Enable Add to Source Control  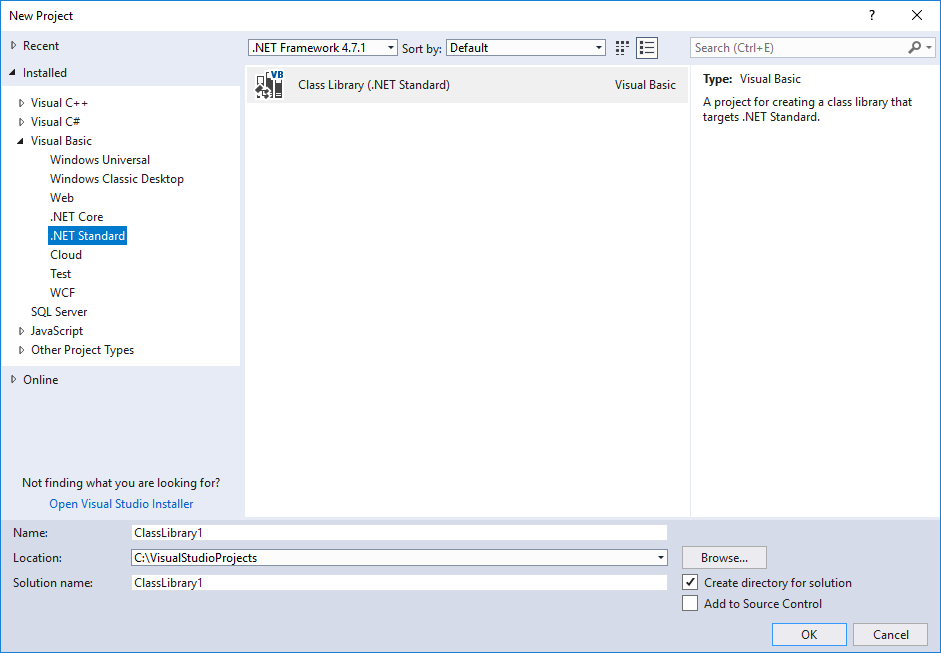690,603
